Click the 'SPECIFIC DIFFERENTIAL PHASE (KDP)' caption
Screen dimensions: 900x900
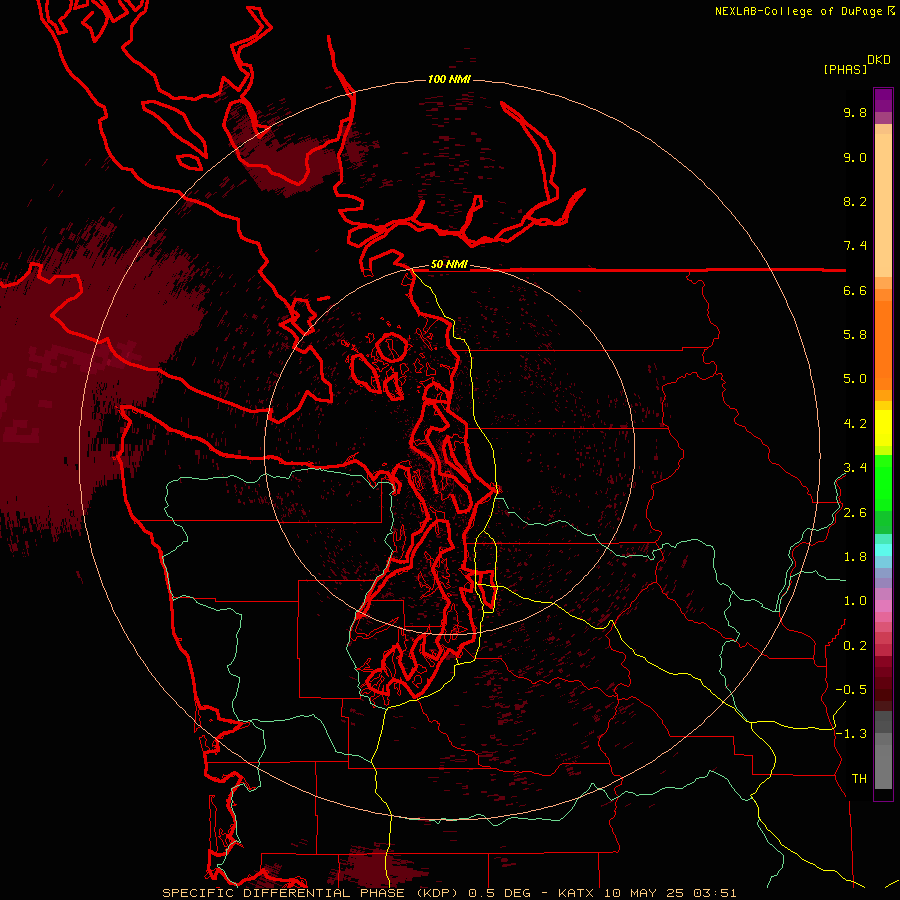[x=309, y=893]
